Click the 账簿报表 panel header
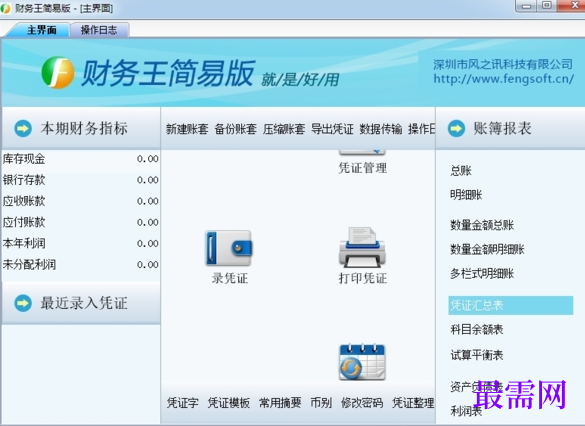Viewport: 585px width, 426px height. 510,129
